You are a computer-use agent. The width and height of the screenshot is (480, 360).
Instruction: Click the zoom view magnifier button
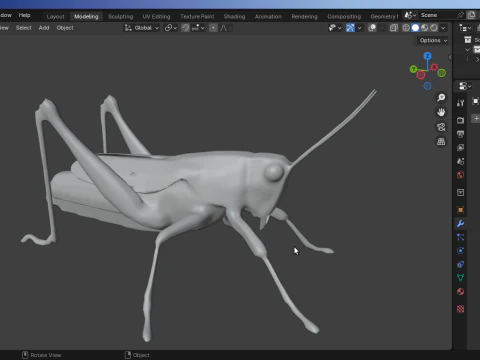(441, 98)
